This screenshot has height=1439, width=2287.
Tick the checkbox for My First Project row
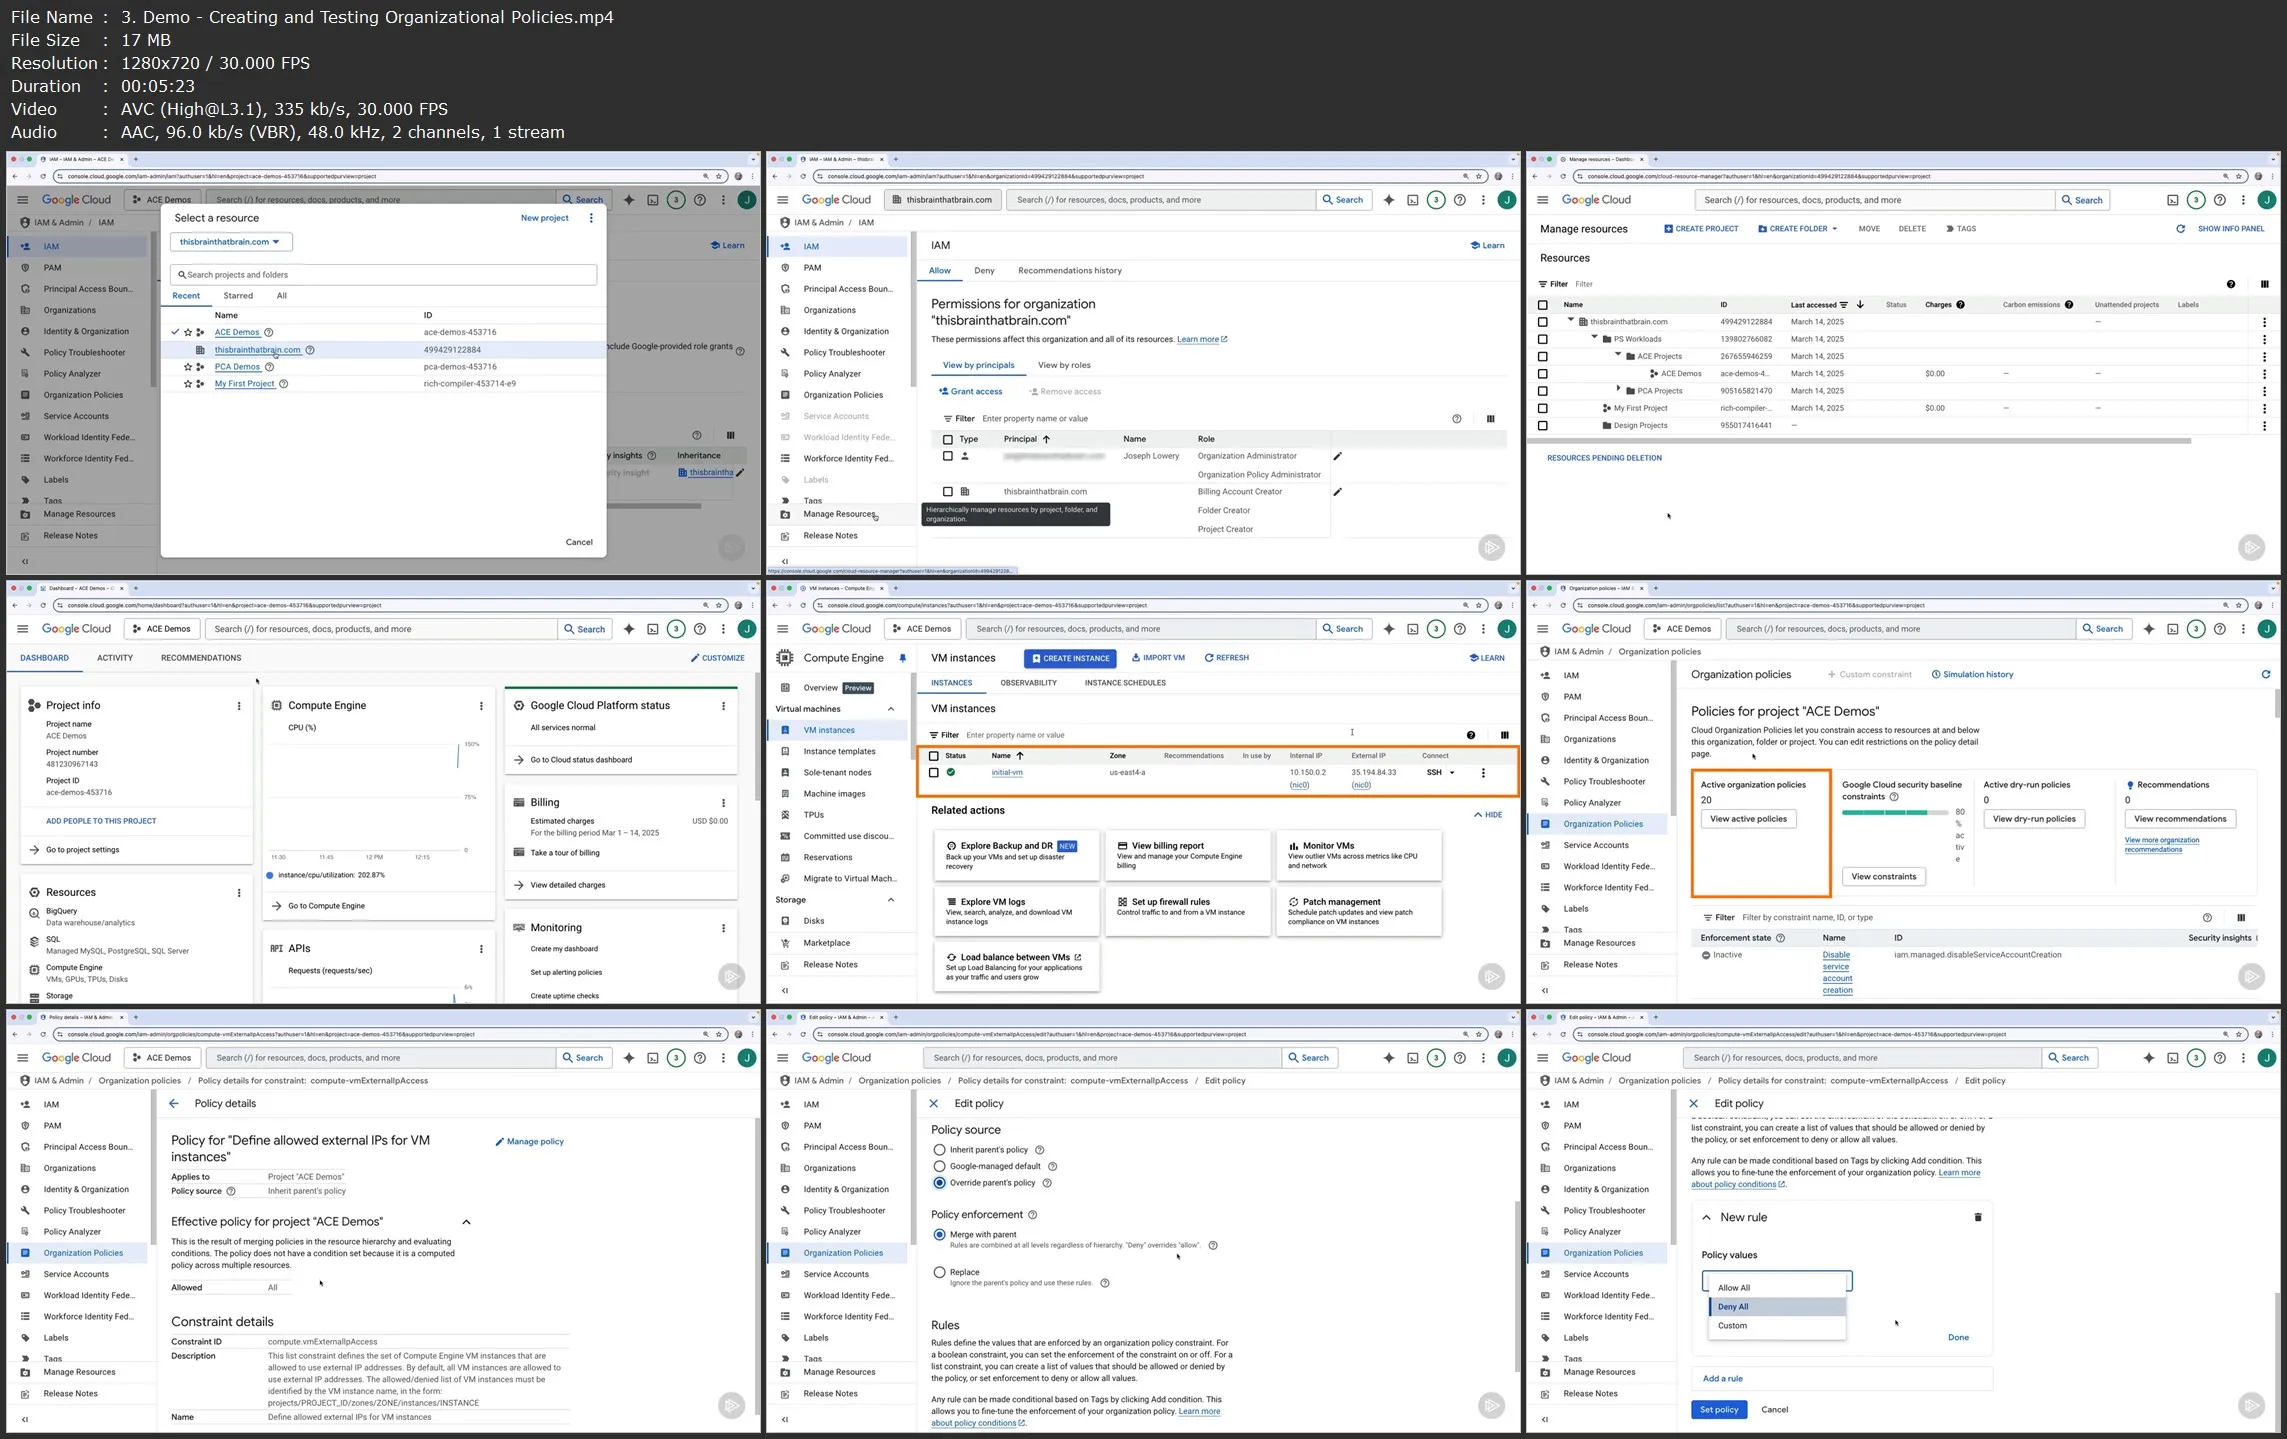coord(1542,409)
